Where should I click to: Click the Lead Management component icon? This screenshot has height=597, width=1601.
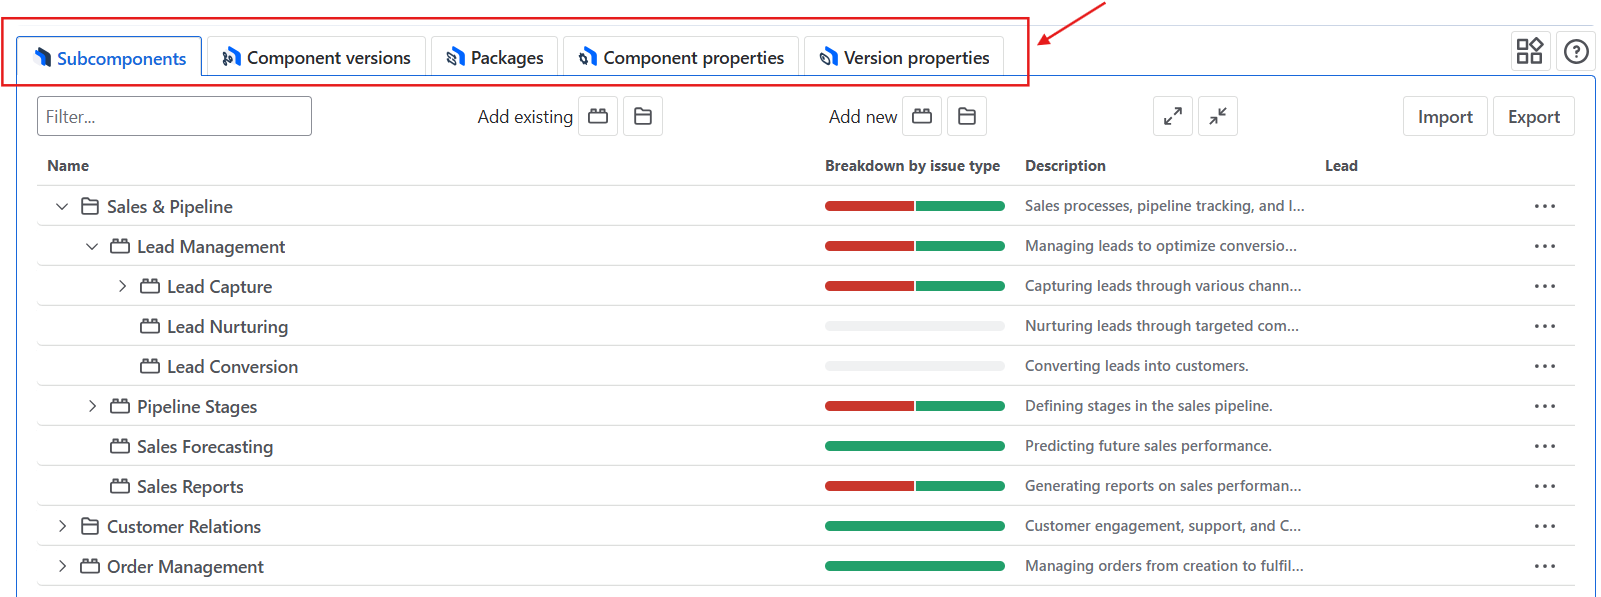point(120,246)
